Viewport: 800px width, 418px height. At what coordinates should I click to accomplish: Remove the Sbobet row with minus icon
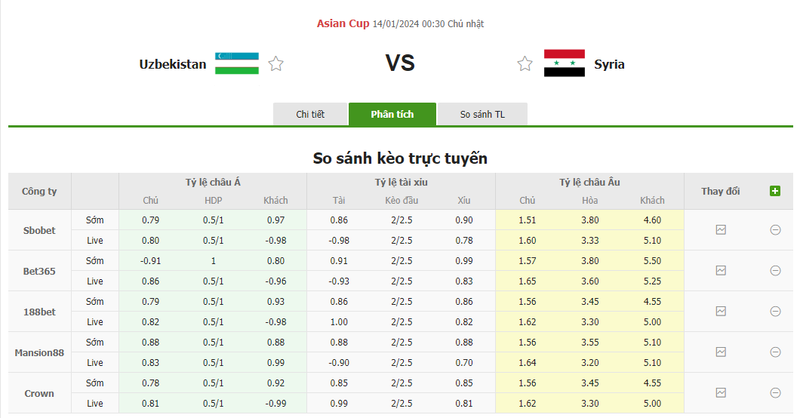[775, 230]
